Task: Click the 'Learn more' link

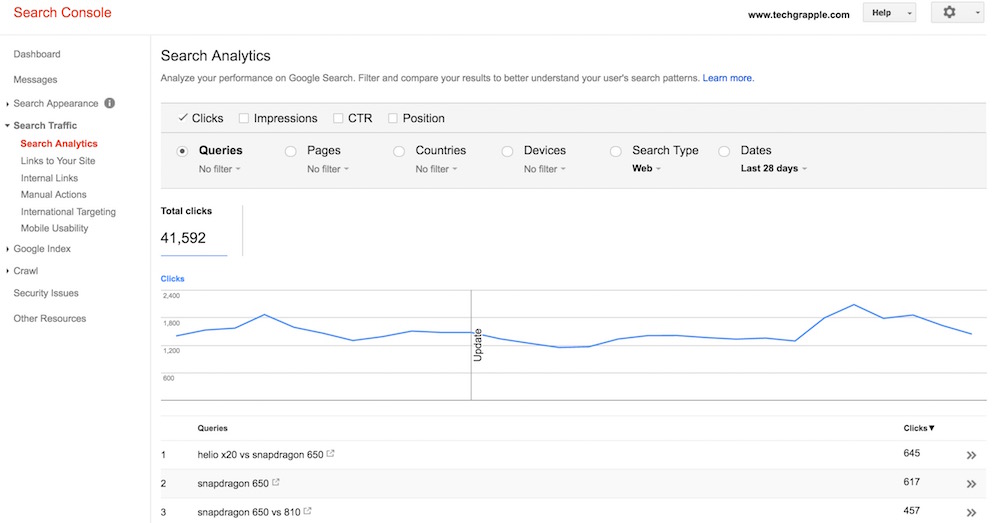Action: tap(728, 78)
